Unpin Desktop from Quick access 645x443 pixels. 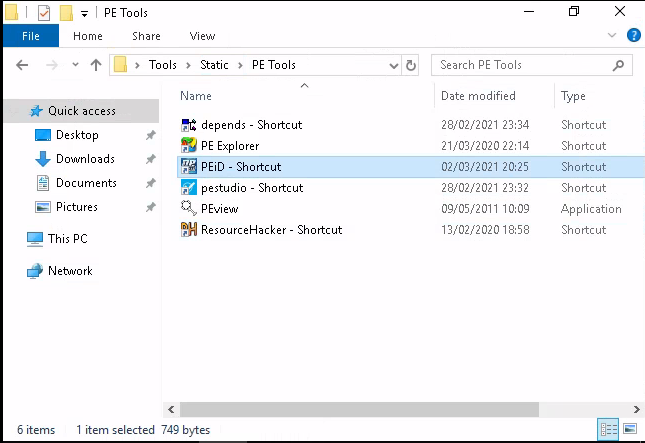coord(151,135)
